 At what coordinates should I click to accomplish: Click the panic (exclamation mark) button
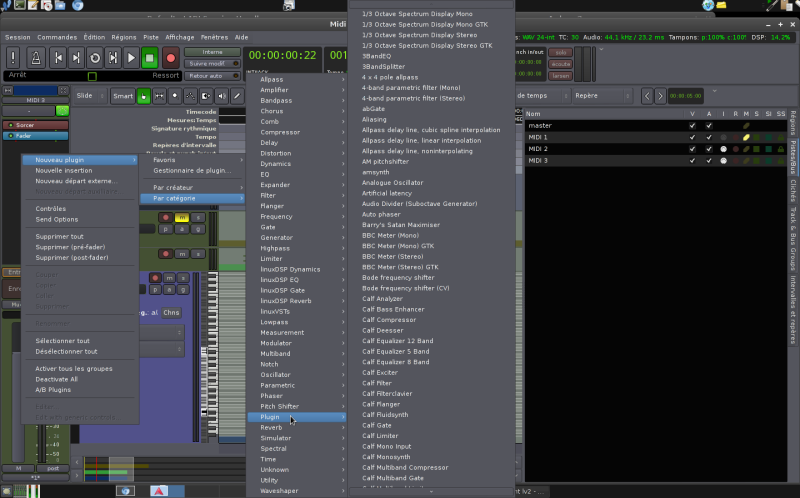coord(13,57)
